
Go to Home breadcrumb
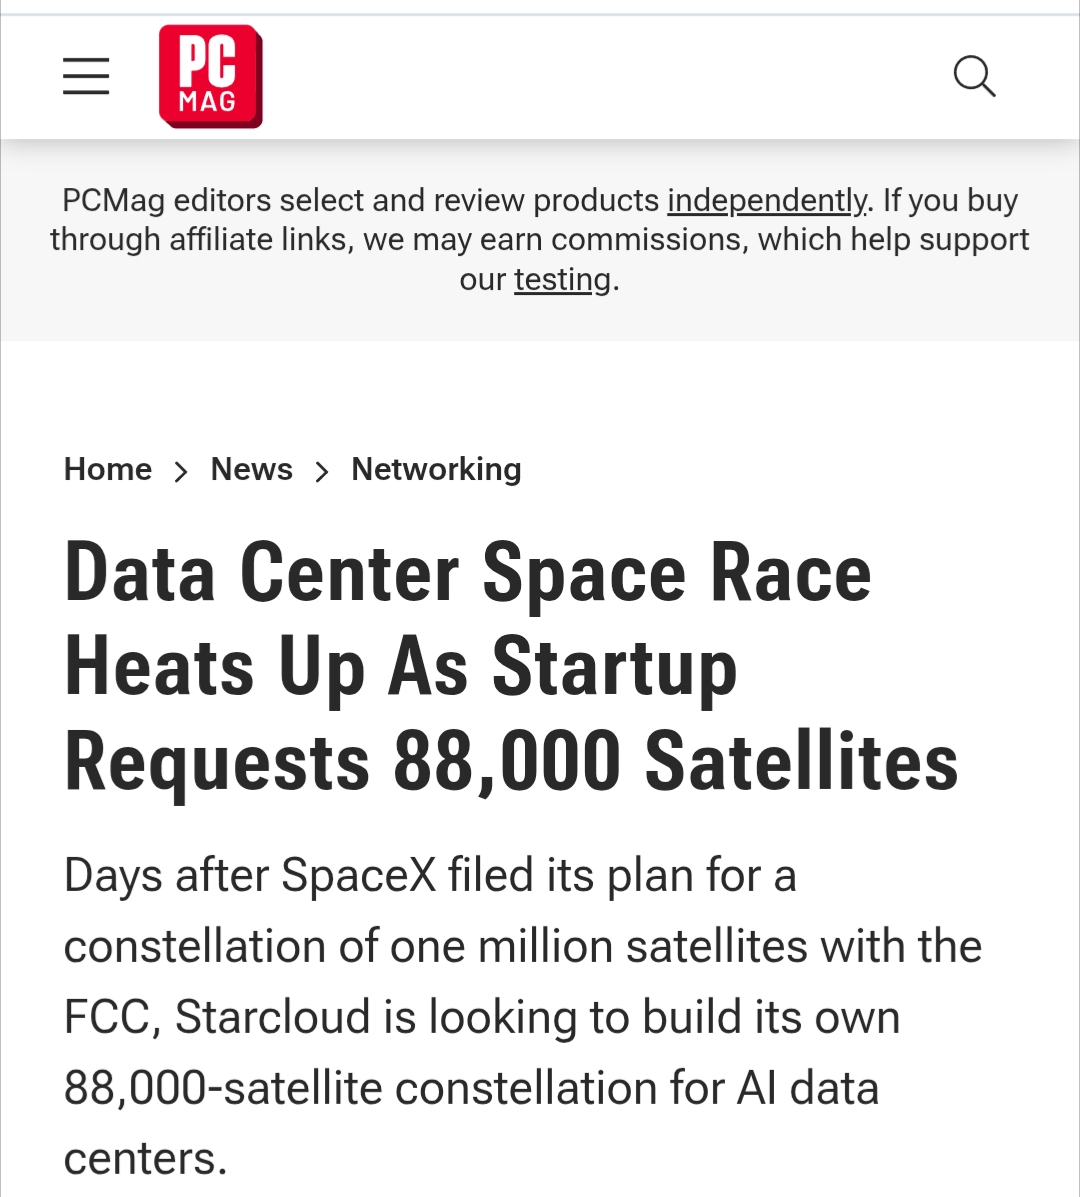(x=108, y=469)
